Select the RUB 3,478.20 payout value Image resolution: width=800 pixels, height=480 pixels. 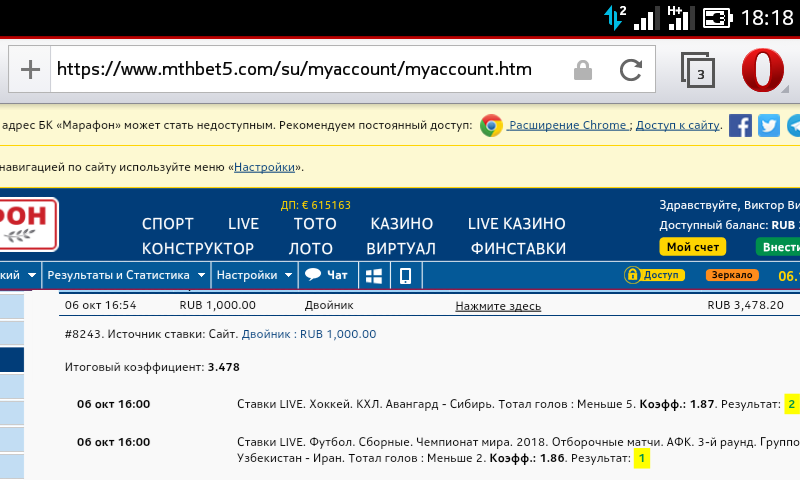click(745, 305)
